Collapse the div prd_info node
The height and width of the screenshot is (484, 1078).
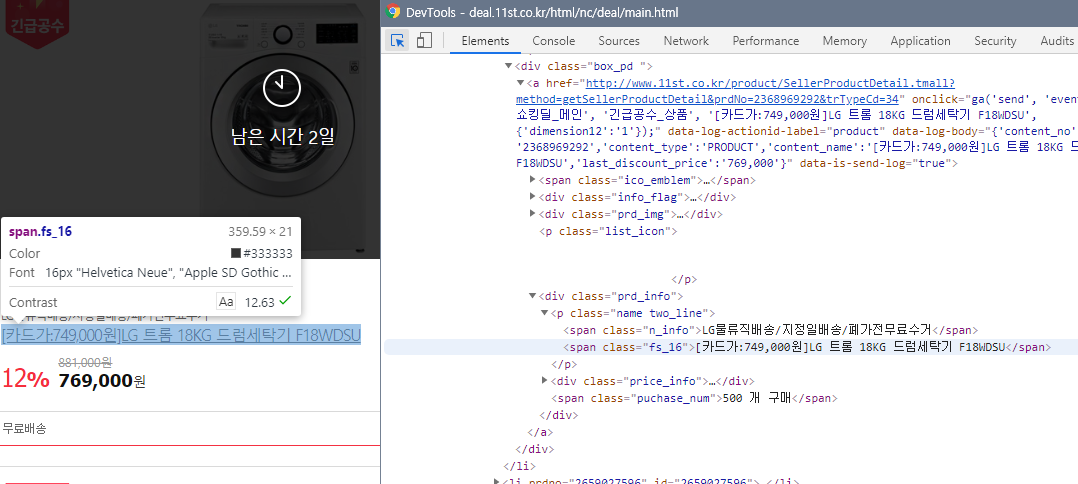coord(532,296)
